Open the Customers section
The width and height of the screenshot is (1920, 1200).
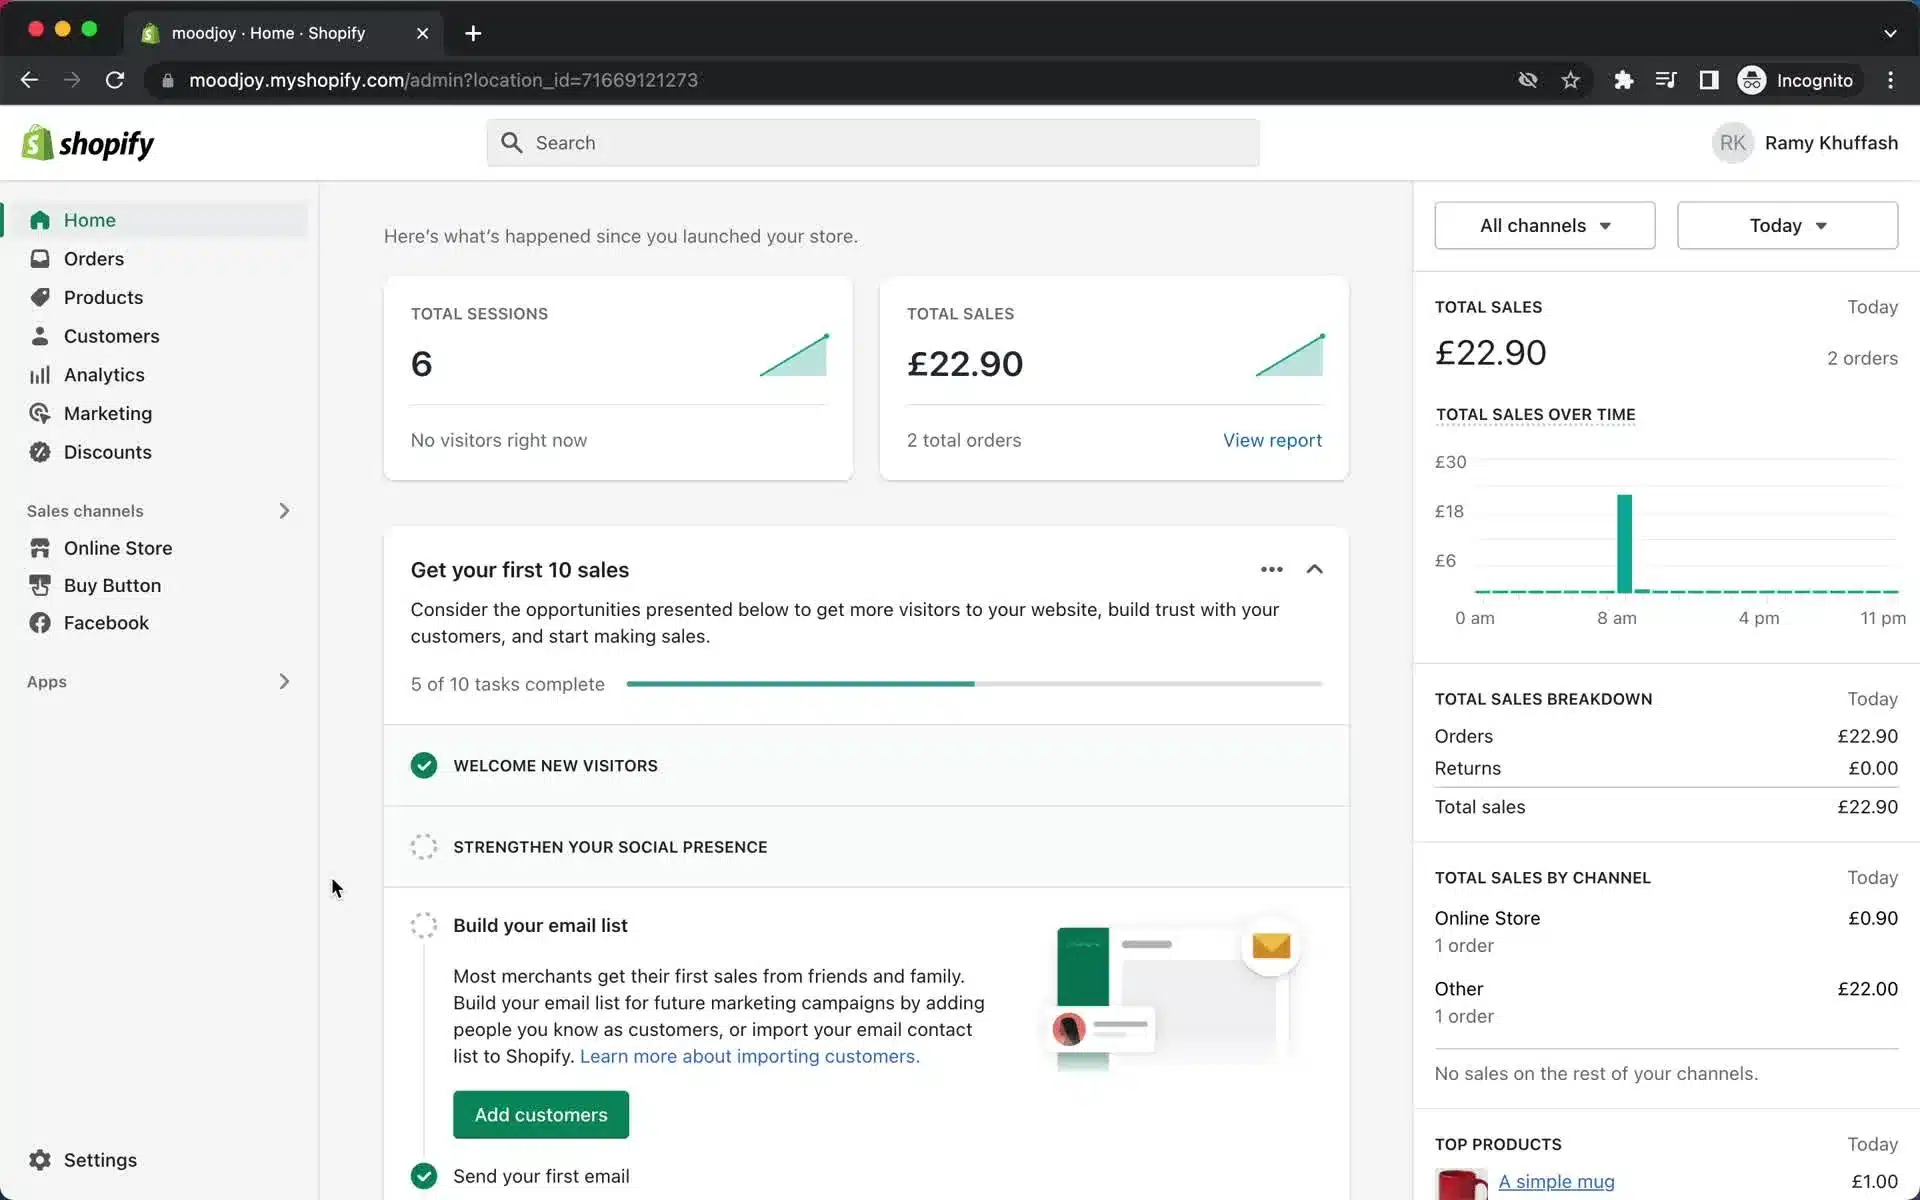coord(40,336)
